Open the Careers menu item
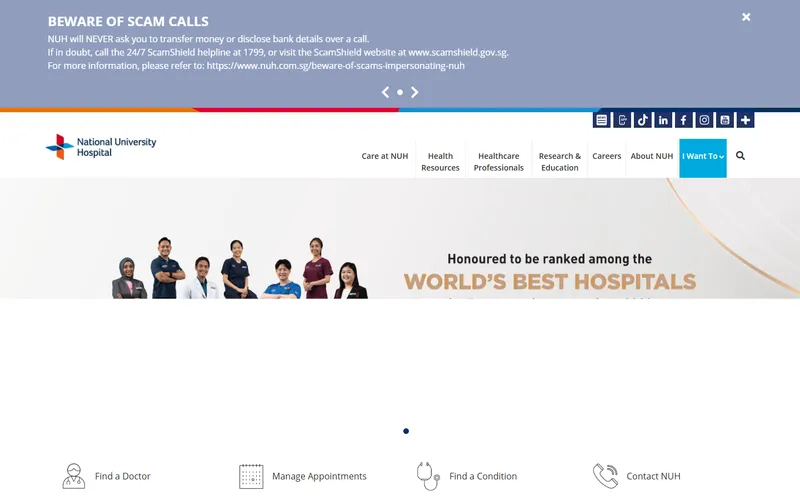Viewport: 800px width, 500px height. coord(607,156)
